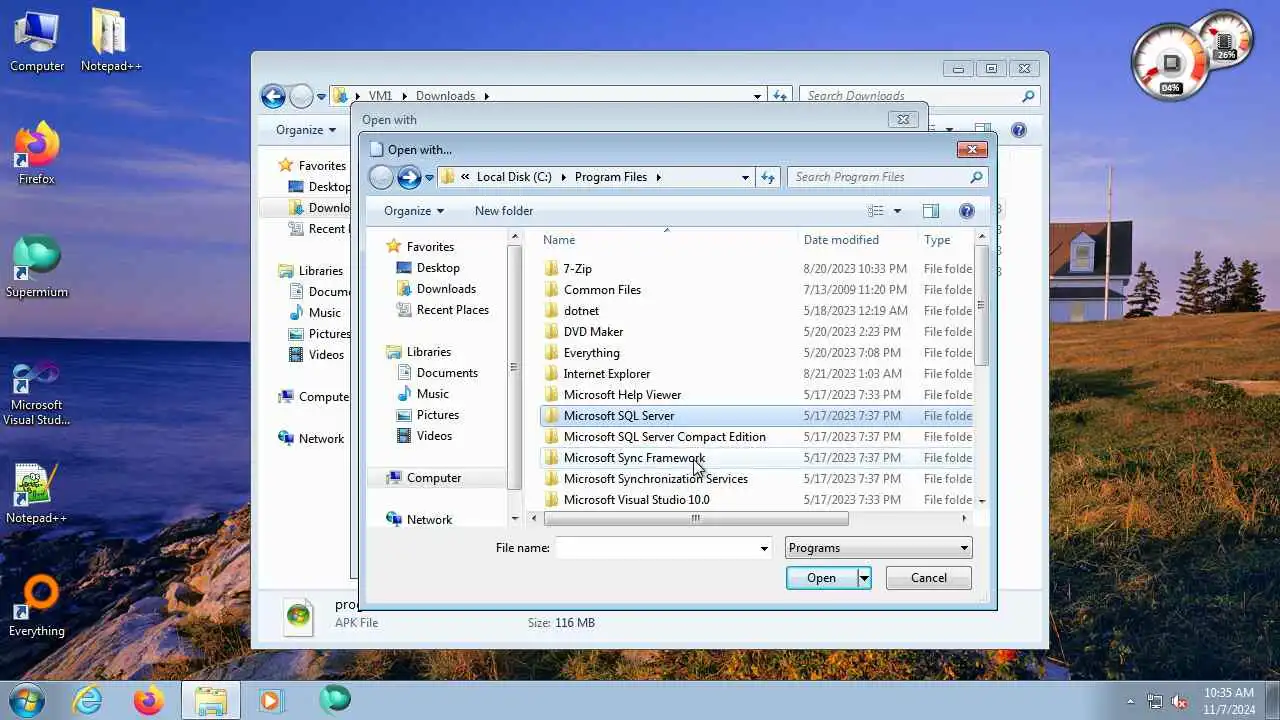Open Firefox from taskbar

coord(149,700)
